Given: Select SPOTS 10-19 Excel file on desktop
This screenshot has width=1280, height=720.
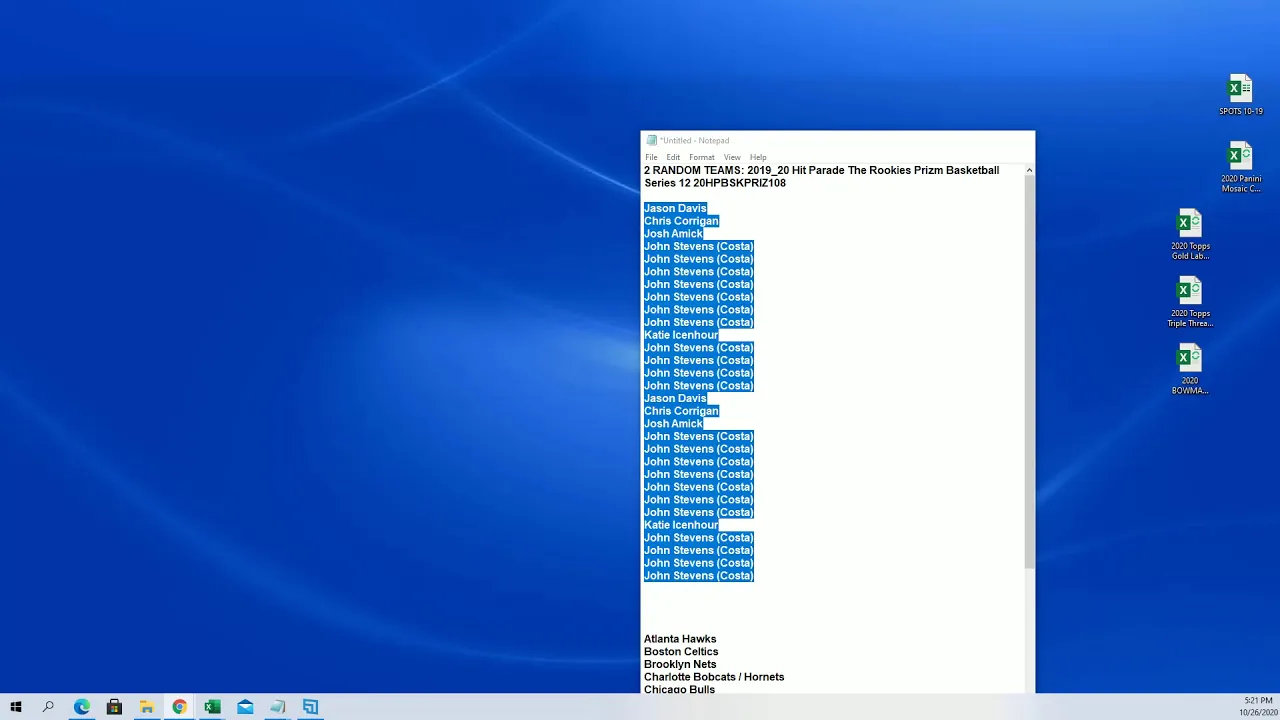Looking at the screenshot, I should 1240,95.
